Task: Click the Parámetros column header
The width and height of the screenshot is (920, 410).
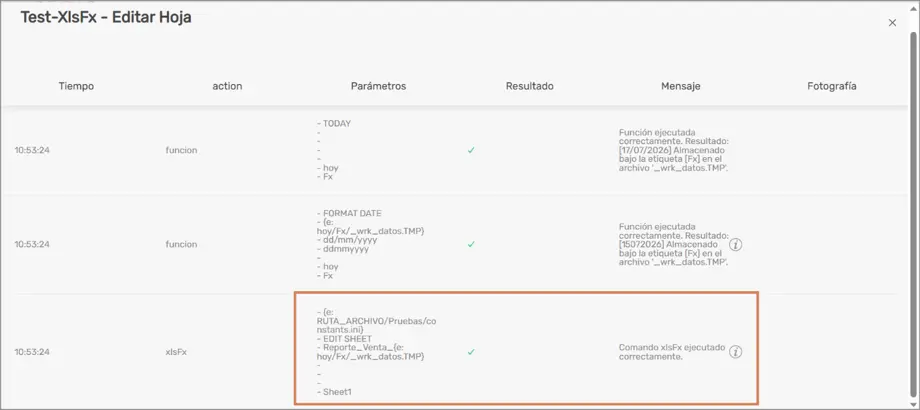Action: [x=378, y=86]
